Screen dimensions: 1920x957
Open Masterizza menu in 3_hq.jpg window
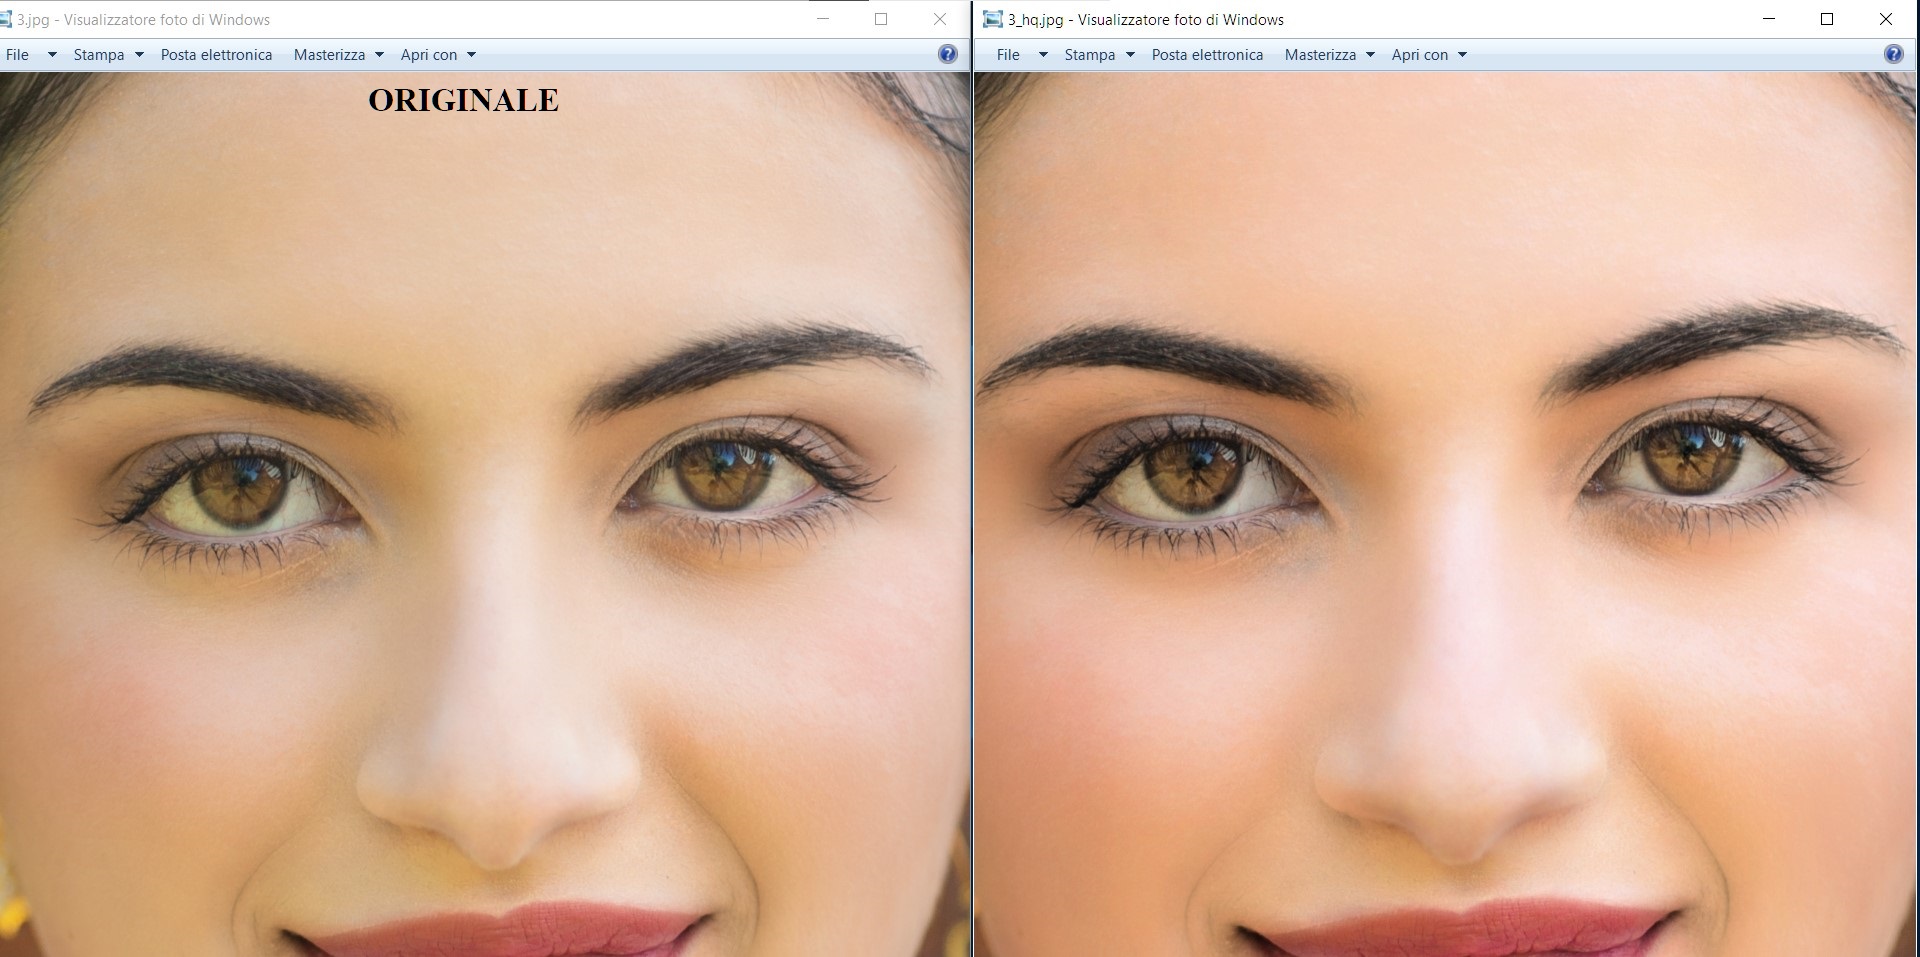coord(1320,55)
